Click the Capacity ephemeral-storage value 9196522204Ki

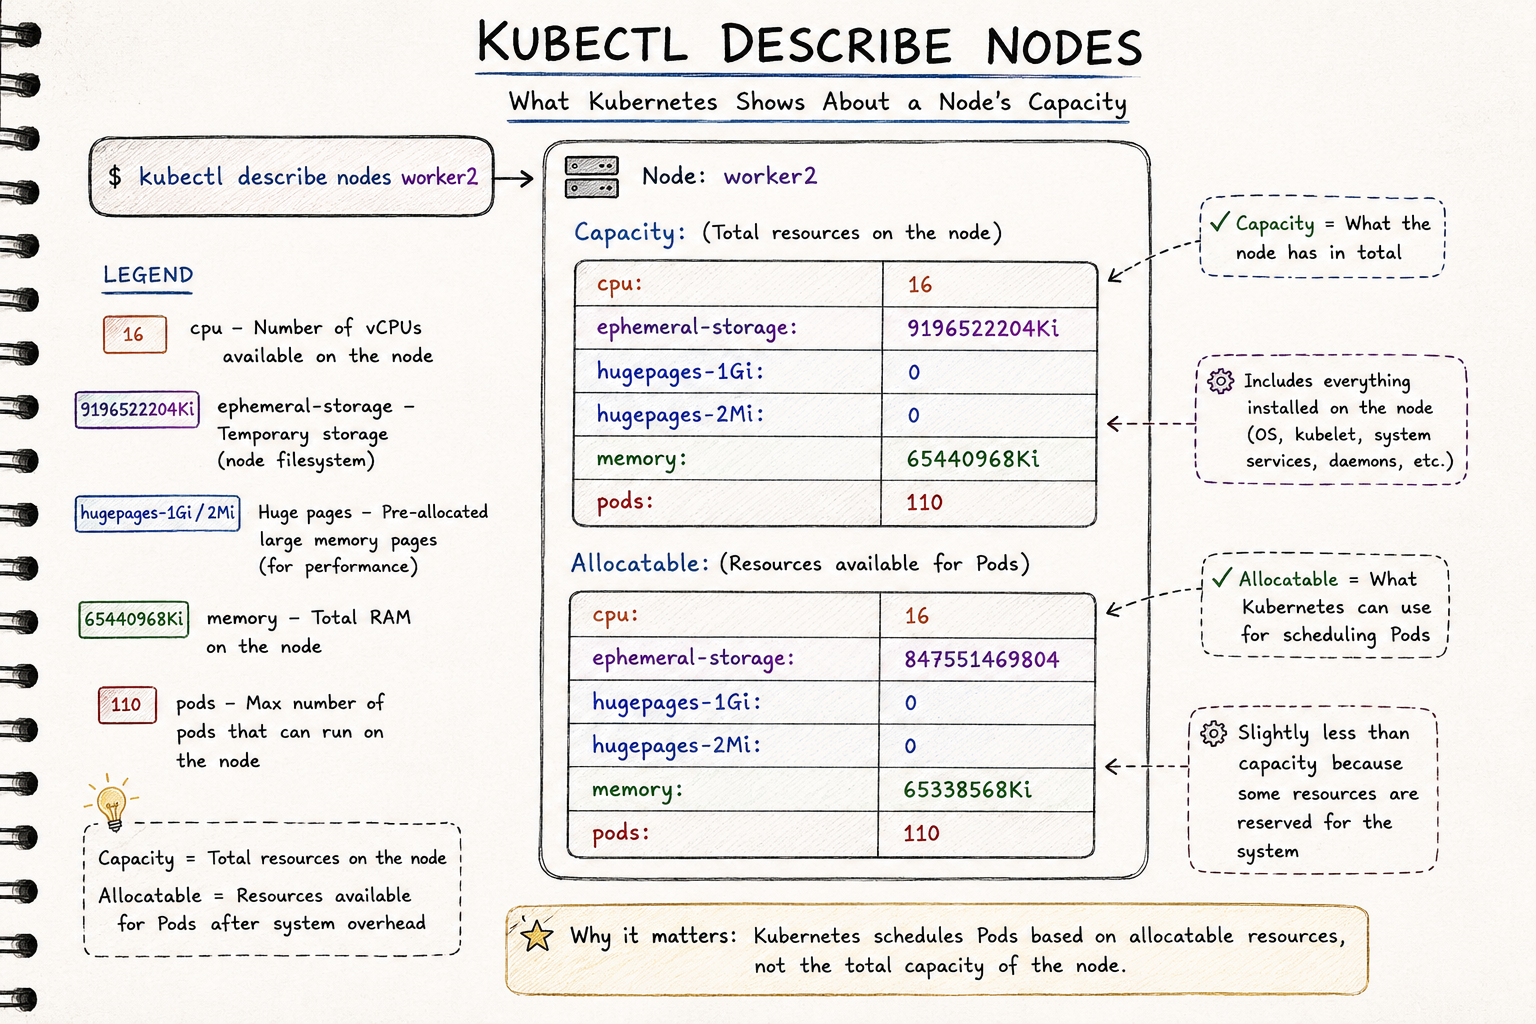point(983,328)
